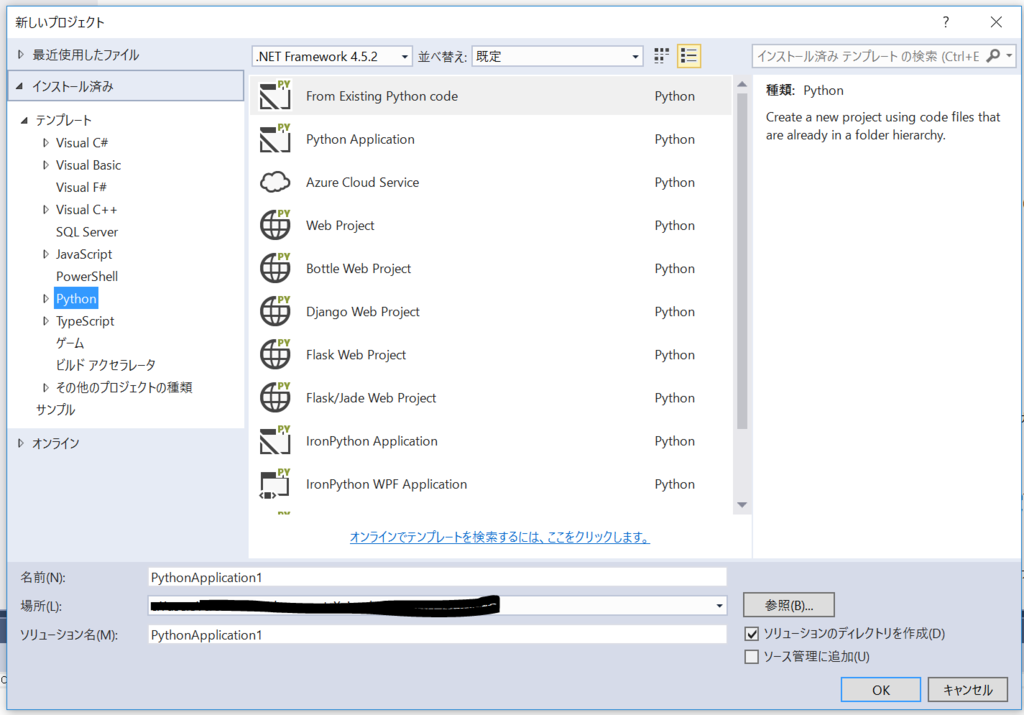Screen dimensions: 1024x715
Task: Open the search templates online link
Action: coord(500,537)
